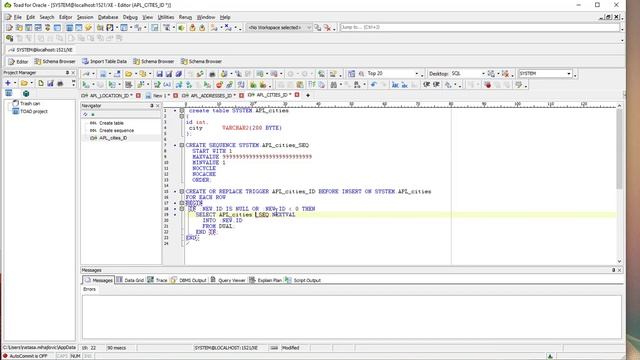Open the Database menu
The image size is (640, 360).
[x=108, y=17]
